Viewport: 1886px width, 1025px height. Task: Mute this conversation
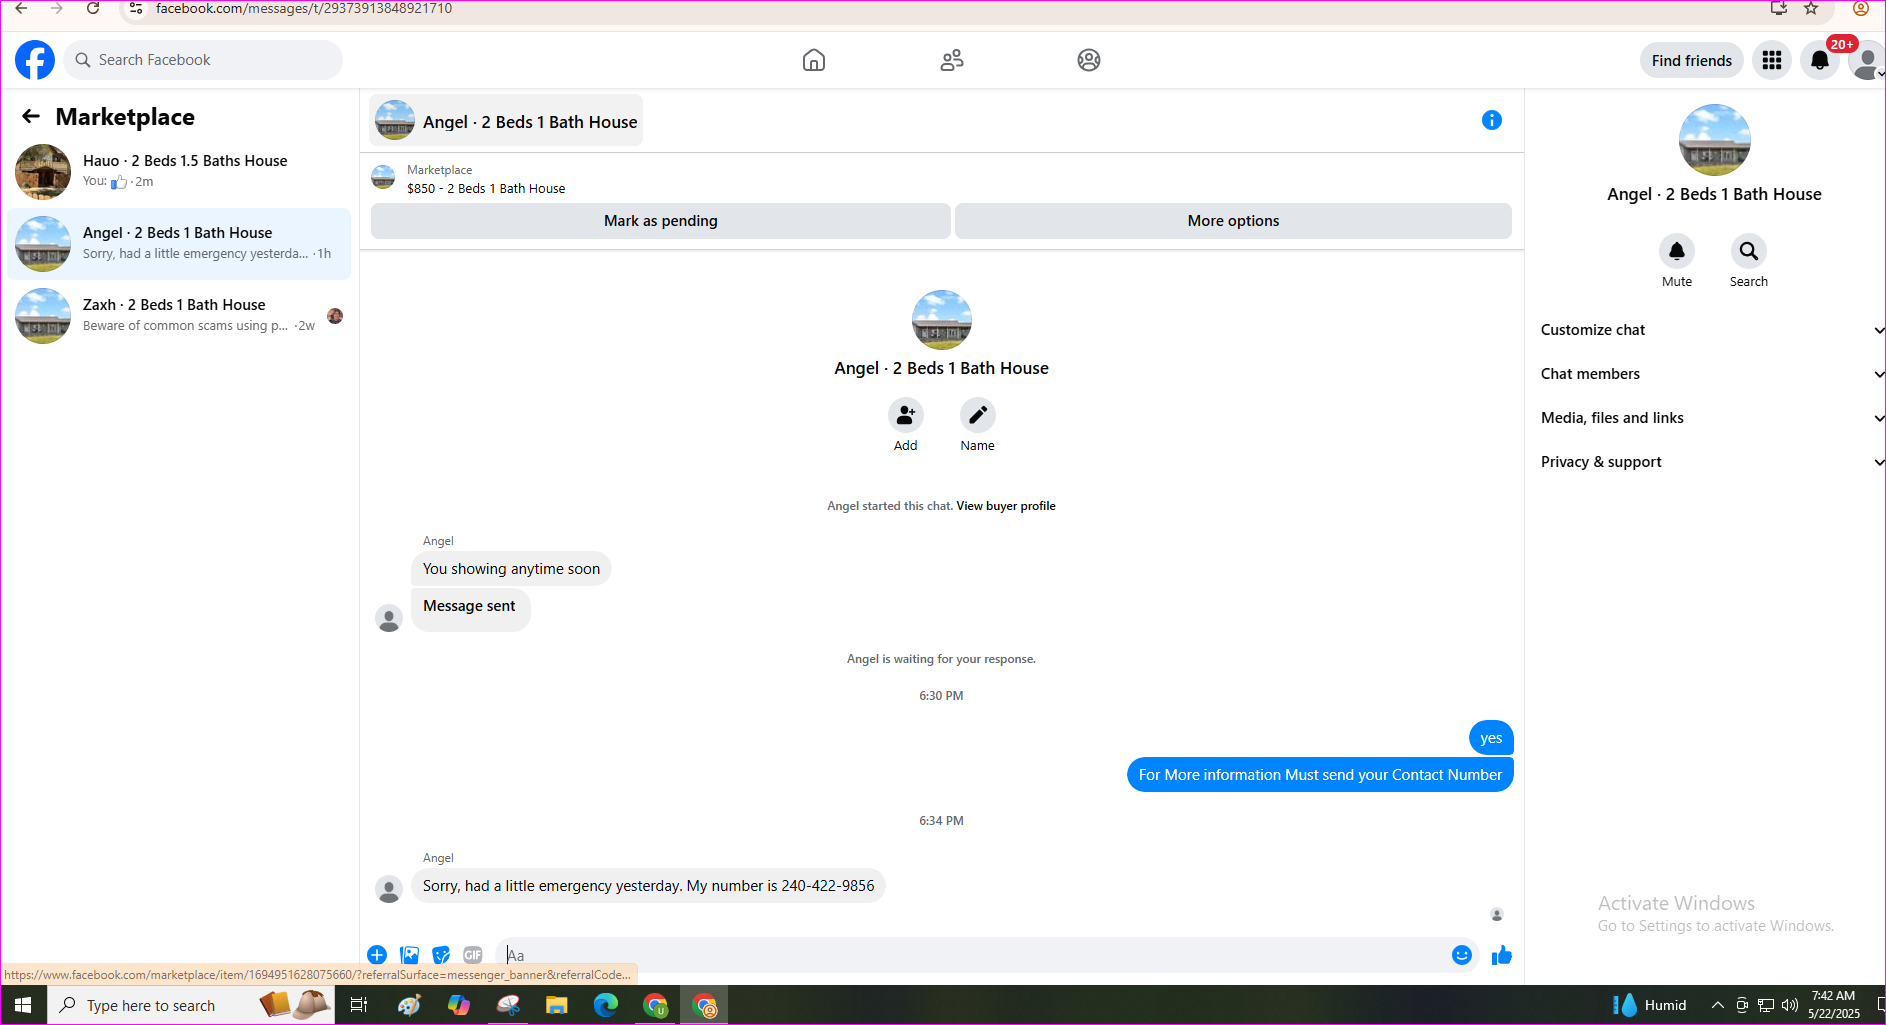click(x=1677, y=251)
